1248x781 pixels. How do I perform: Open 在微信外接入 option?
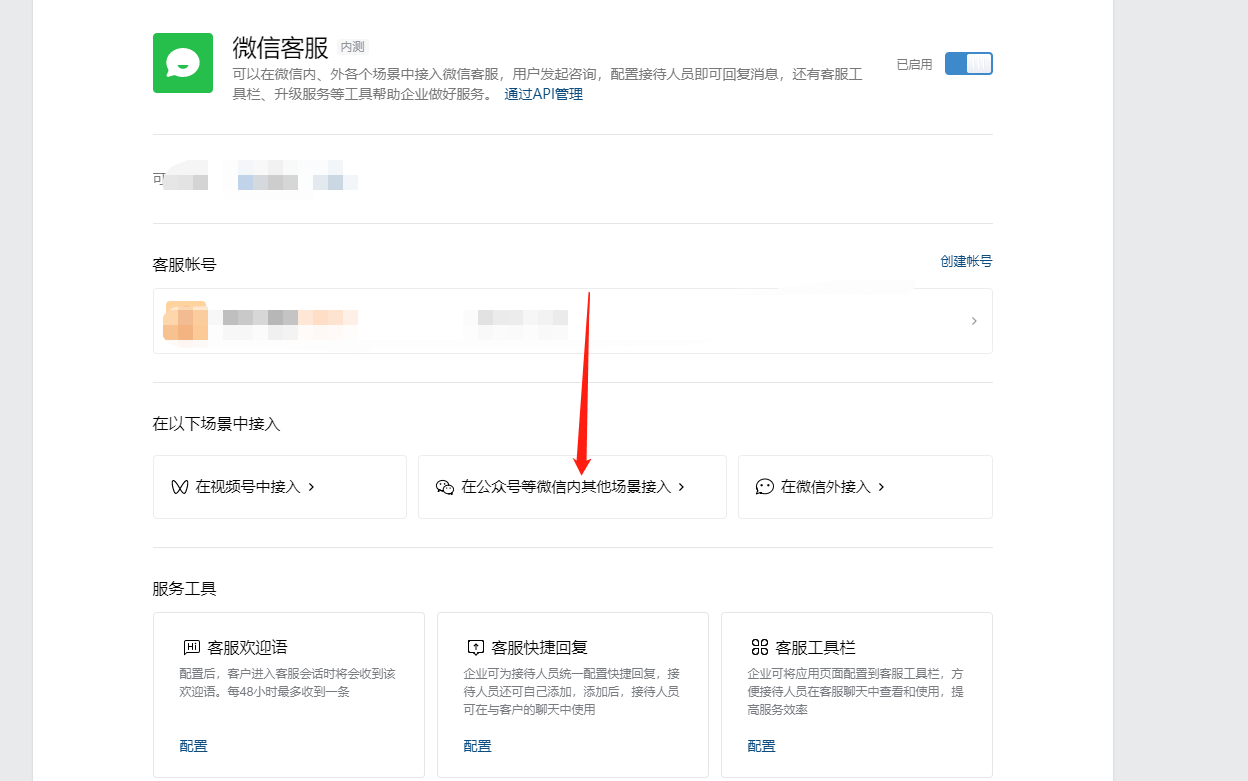865,487
